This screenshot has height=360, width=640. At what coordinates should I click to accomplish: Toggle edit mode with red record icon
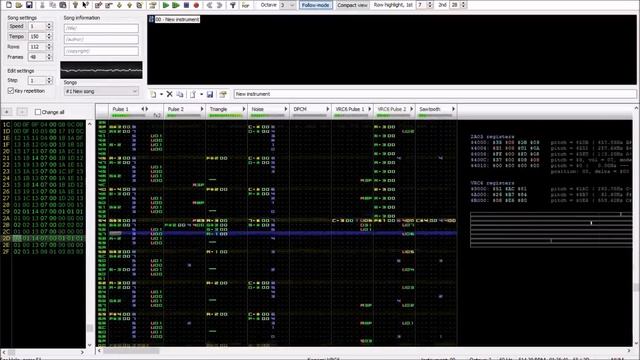pos(196,5)
